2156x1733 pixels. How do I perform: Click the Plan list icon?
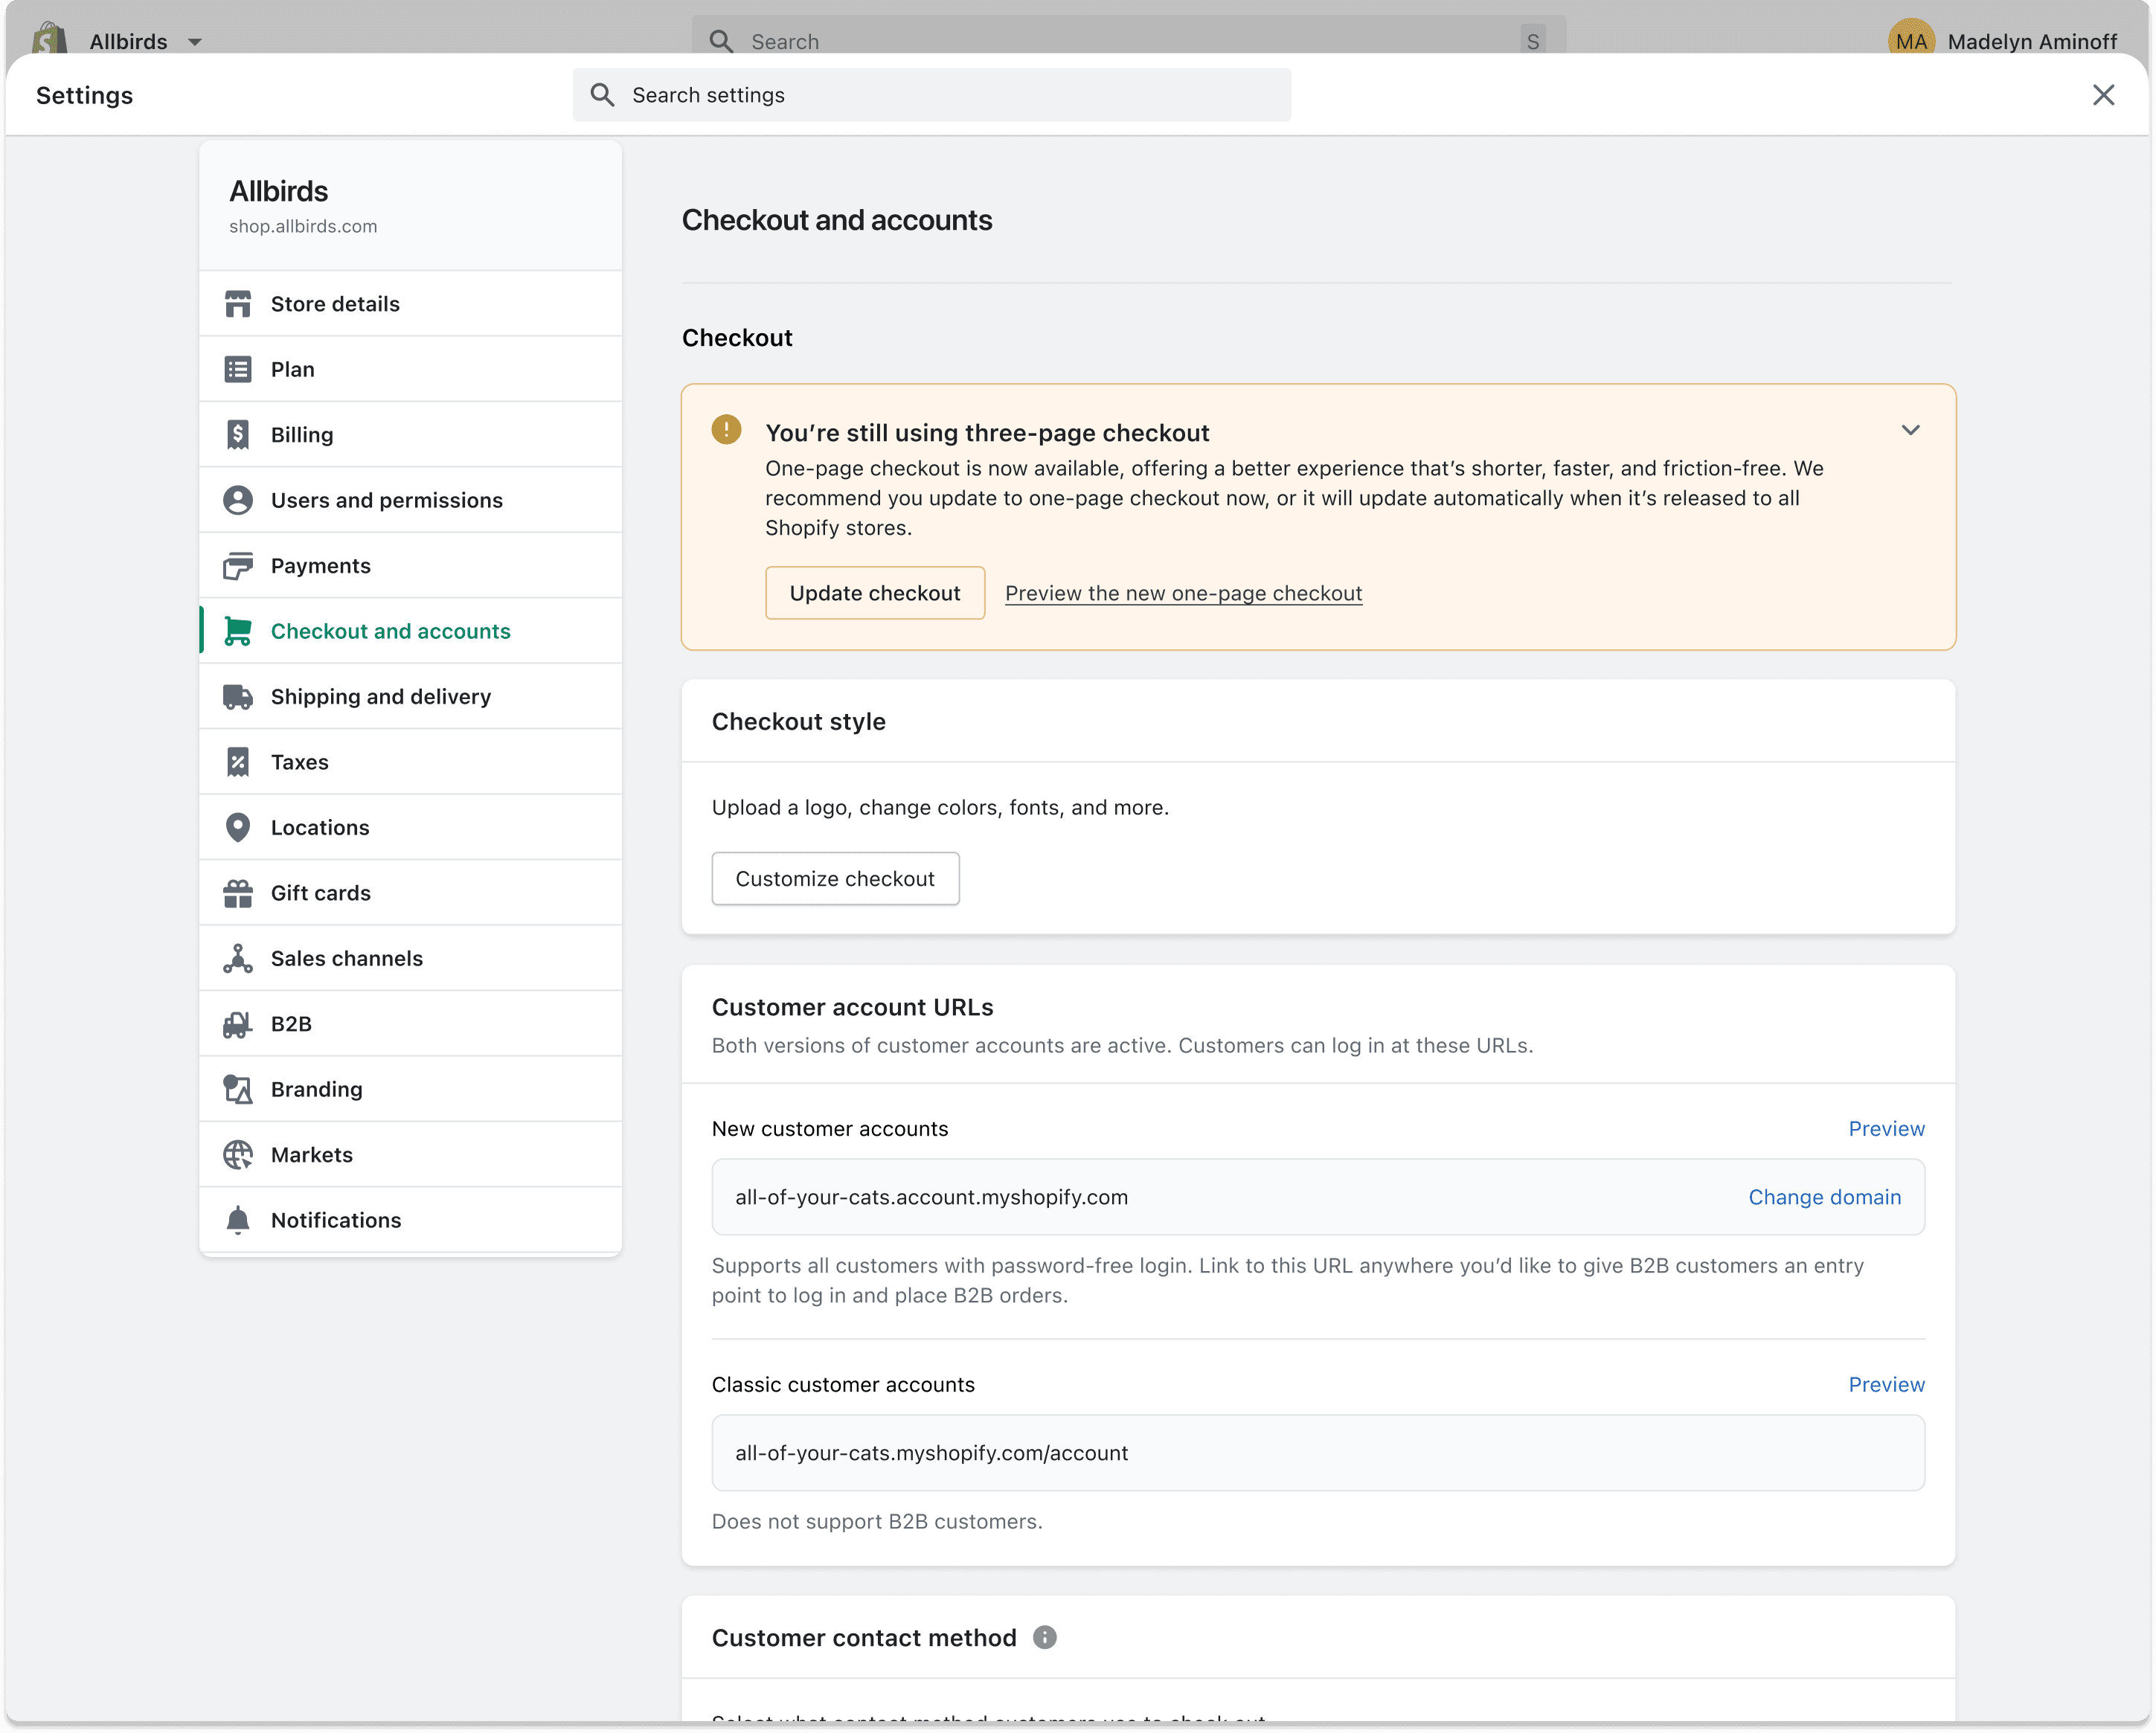click(238, 370)
